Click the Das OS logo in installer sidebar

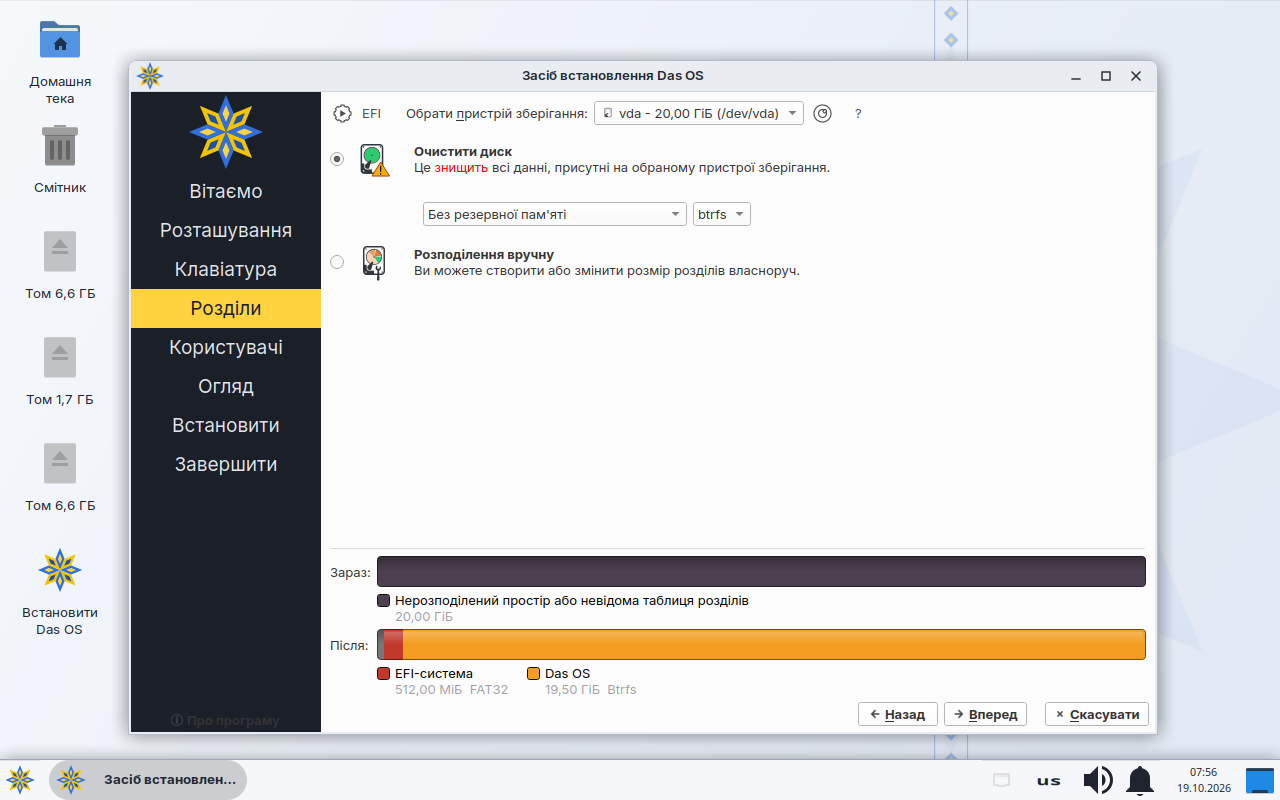pyautogui.click(x=226, y=132)
